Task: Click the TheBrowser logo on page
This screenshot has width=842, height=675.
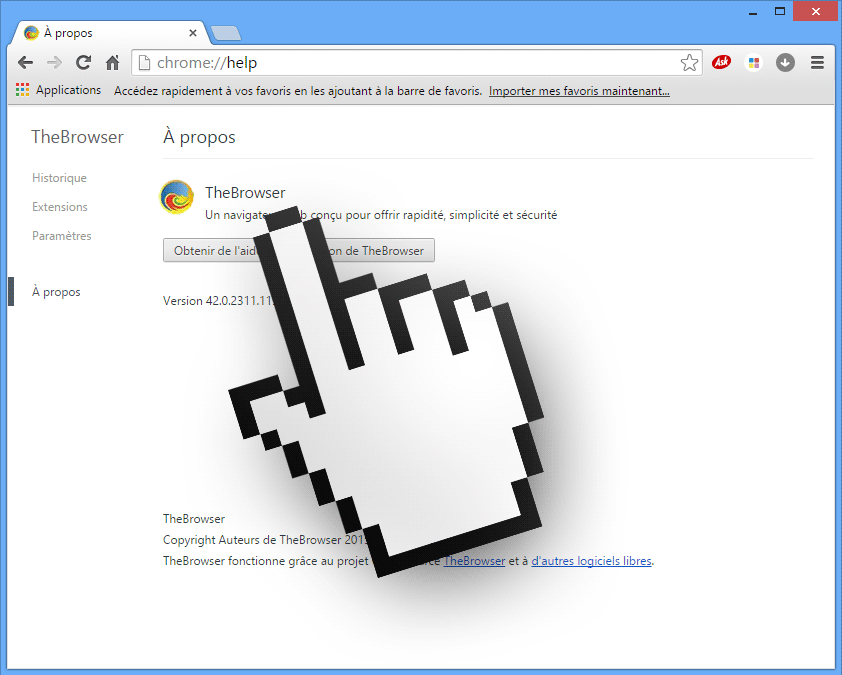Action: (x=177, y=197)
